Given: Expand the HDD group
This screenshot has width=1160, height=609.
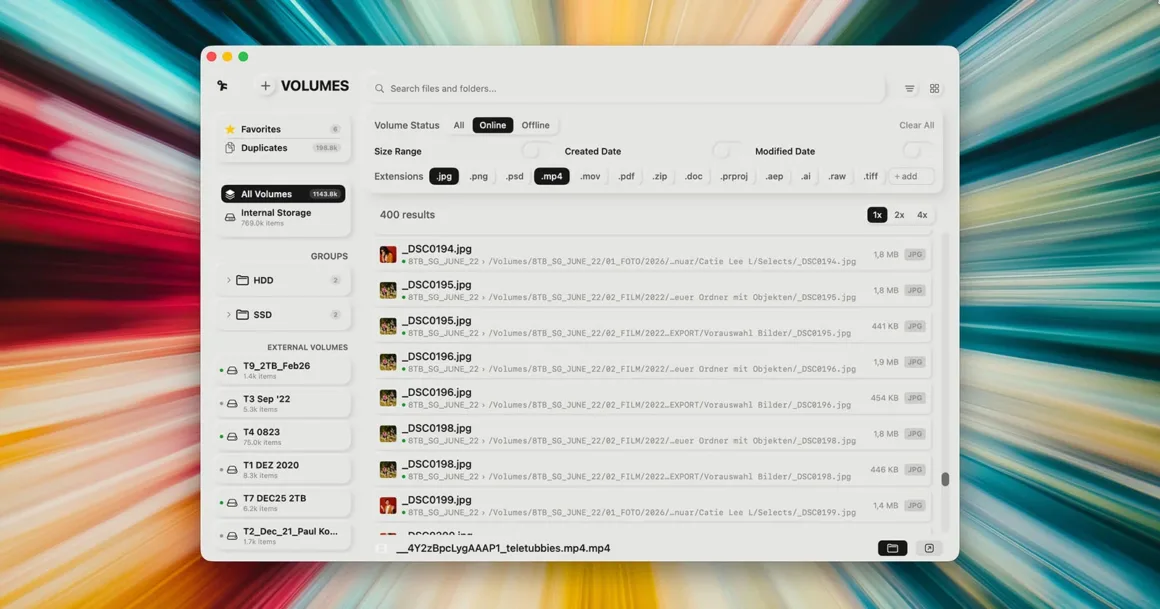Looking at the screenshot, I should 228,280.
